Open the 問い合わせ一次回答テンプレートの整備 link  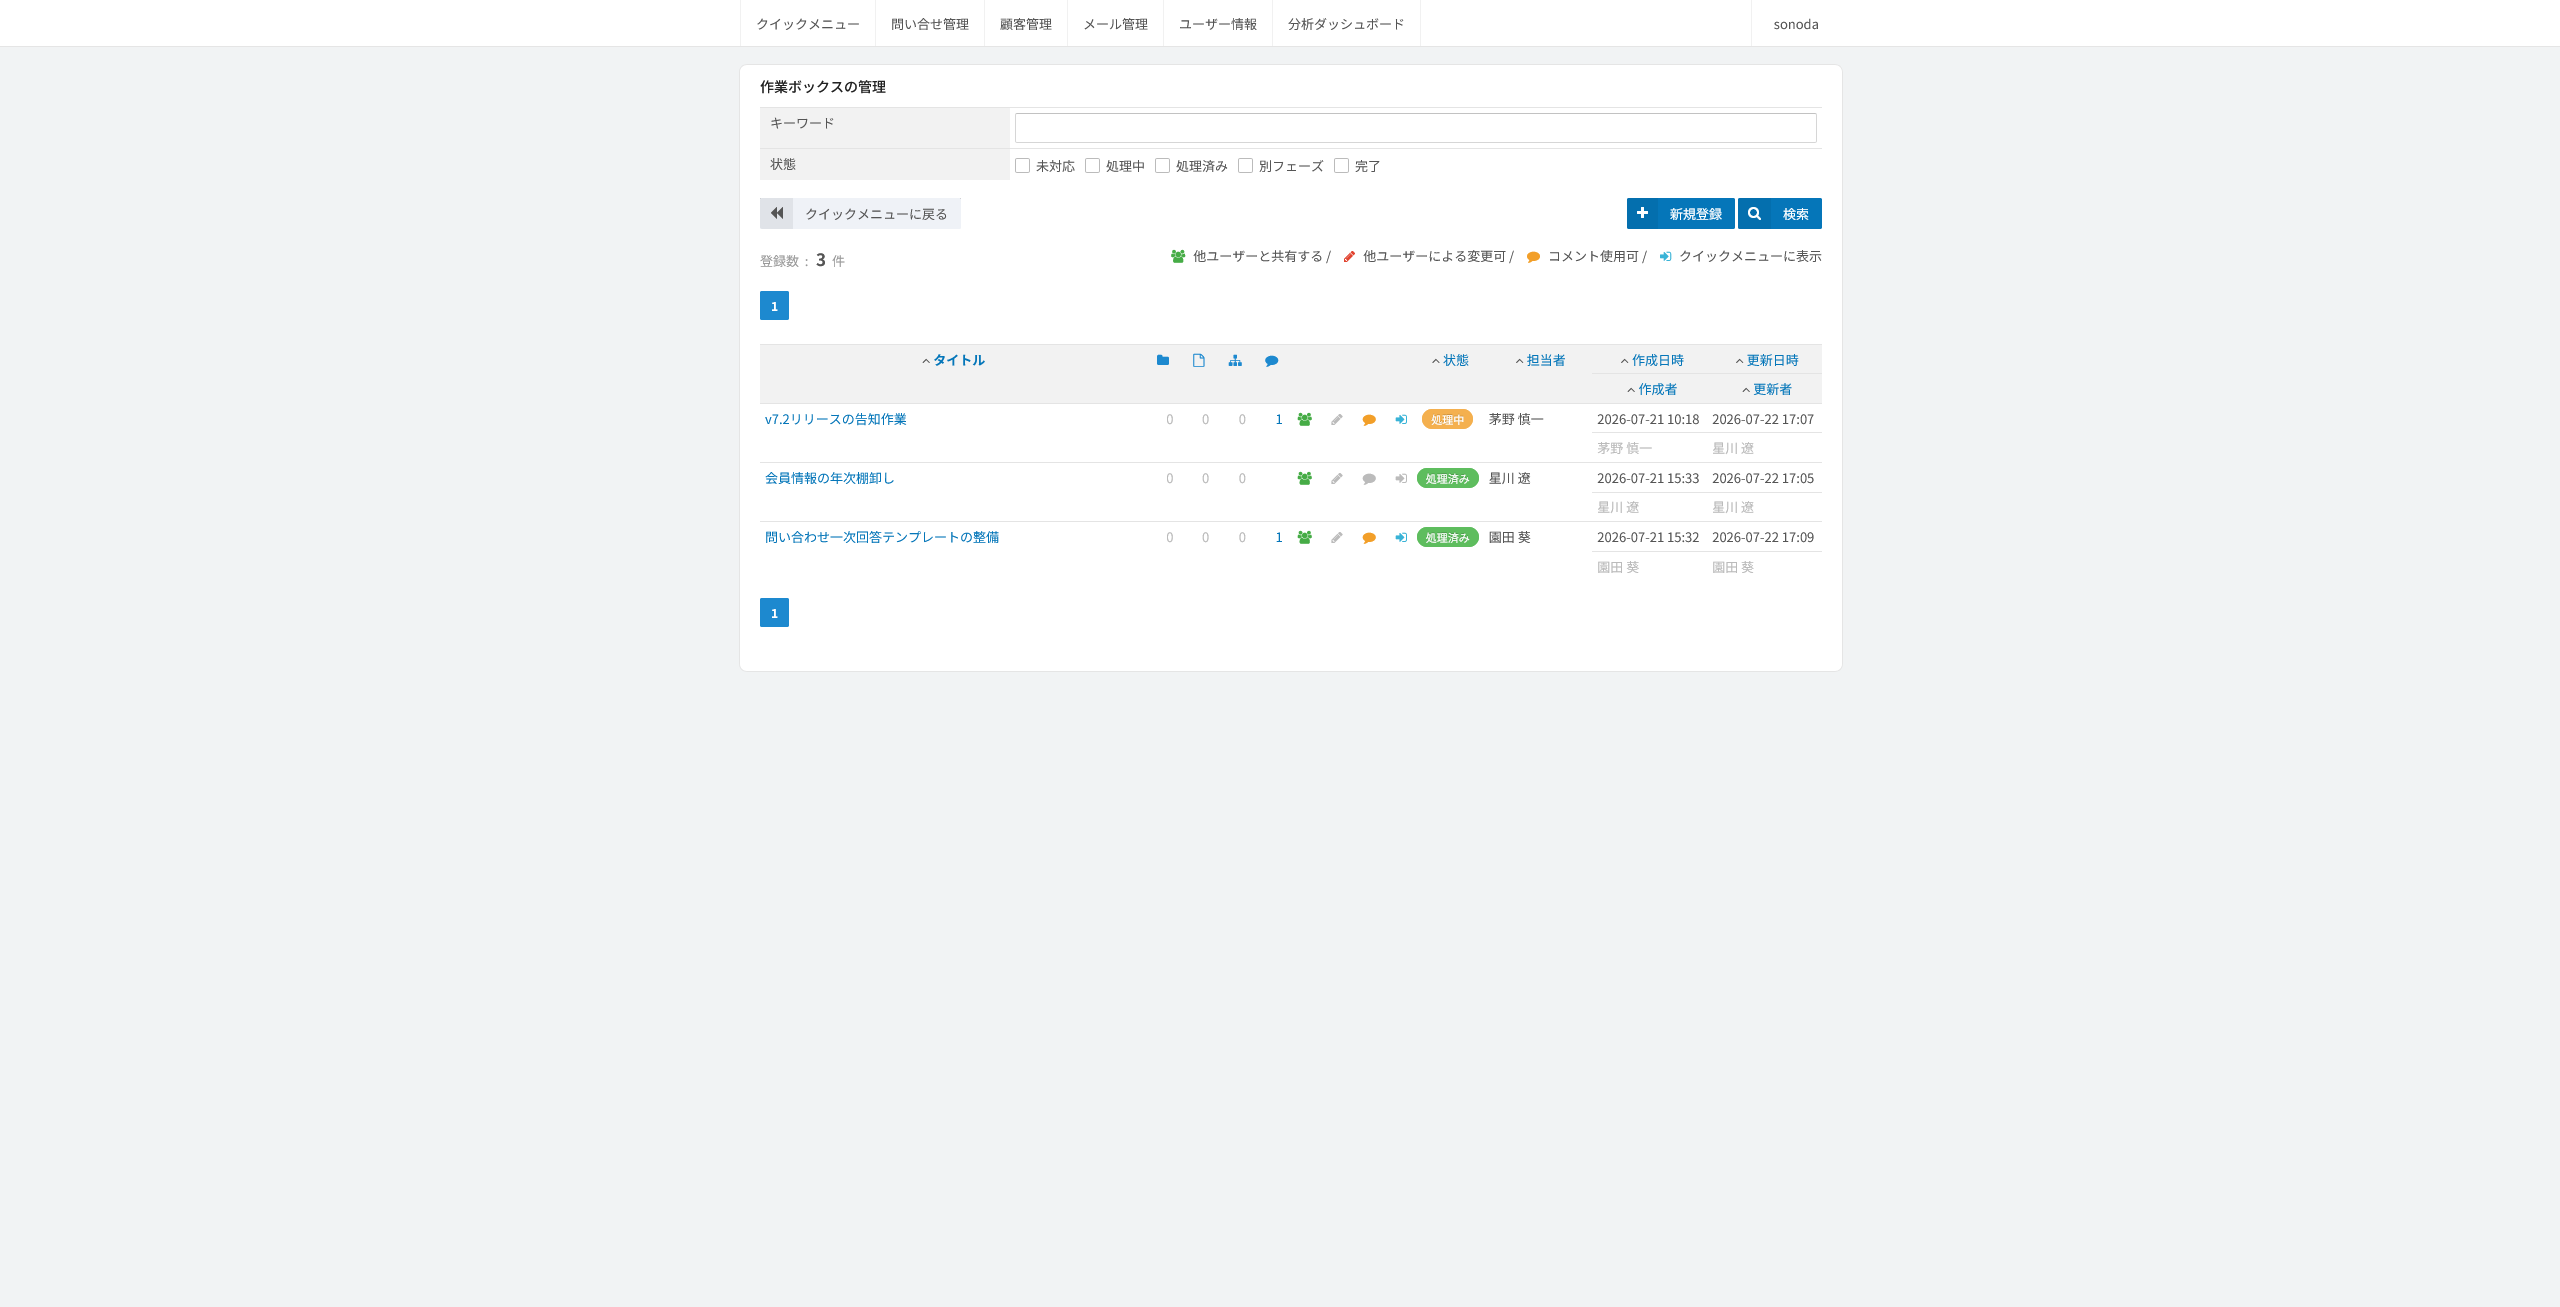882,538
